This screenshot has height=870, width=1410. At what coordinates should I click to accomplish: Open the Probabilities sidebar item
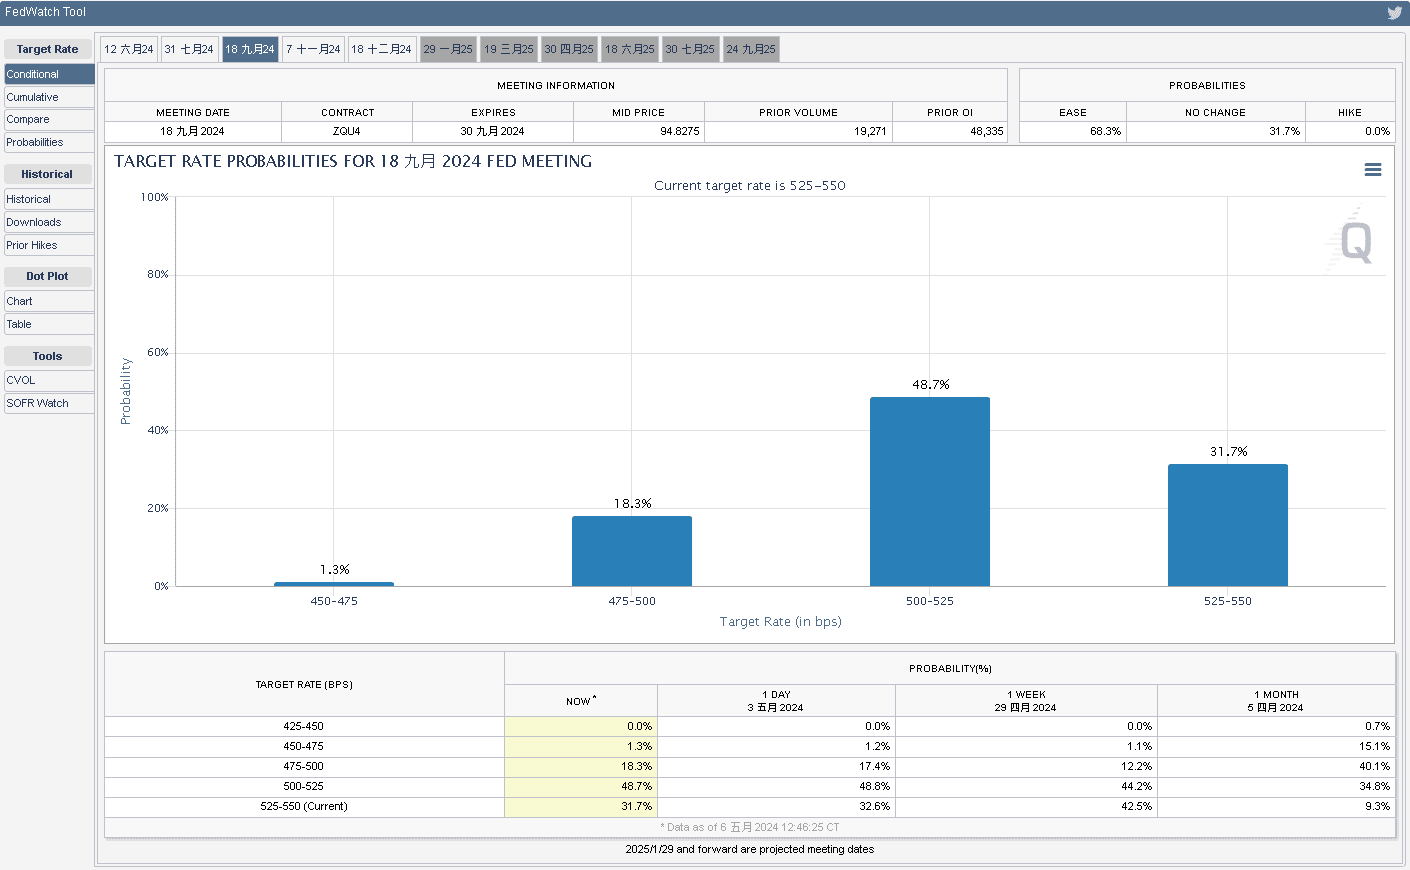(49, 142)
